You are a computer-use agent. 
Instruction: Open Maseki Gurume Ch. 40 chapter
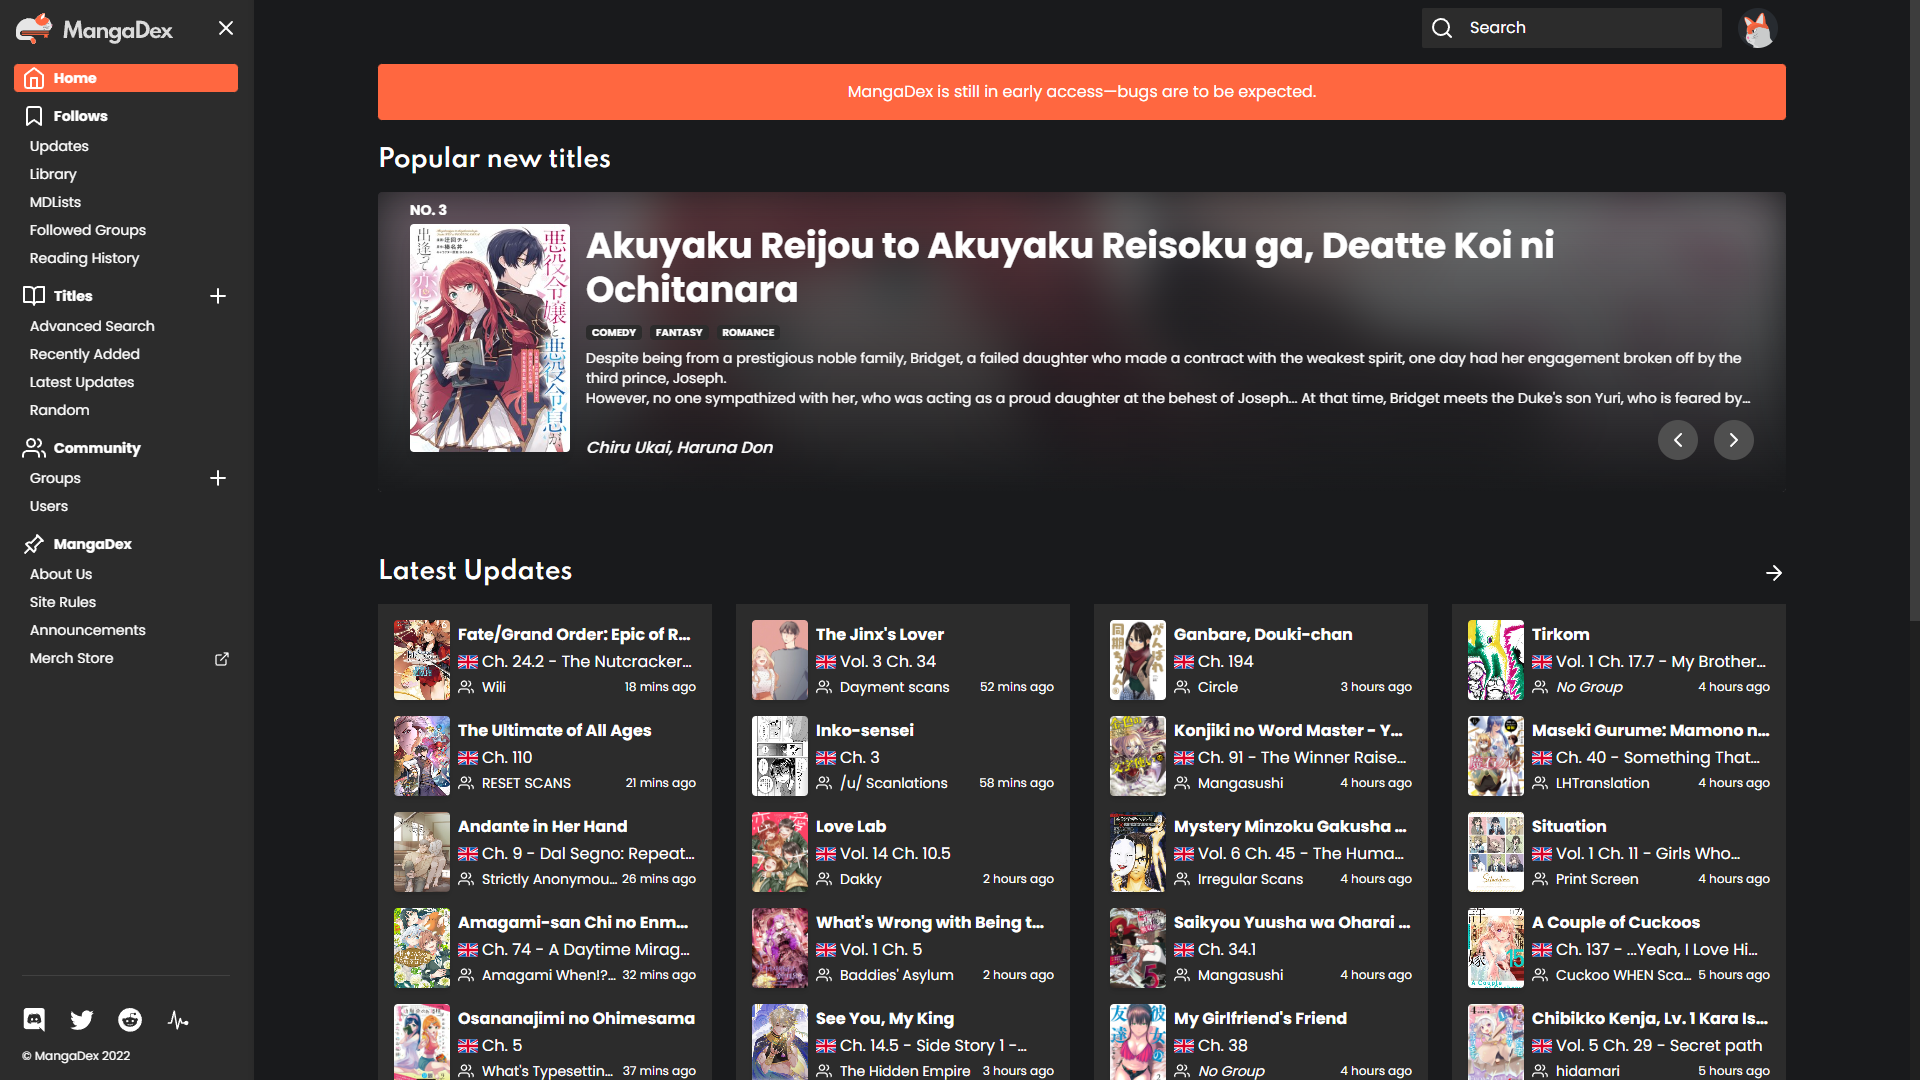tap(1658, 757)
